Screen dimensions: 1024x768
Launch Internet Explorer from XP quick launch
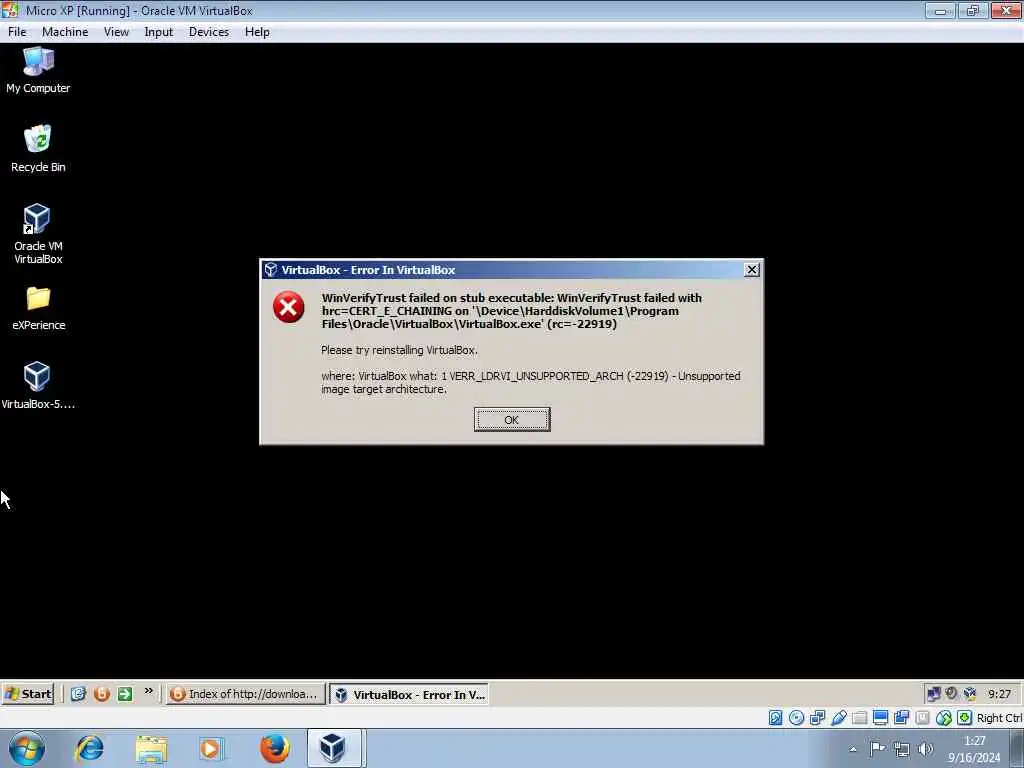click(x=78, y=694)
